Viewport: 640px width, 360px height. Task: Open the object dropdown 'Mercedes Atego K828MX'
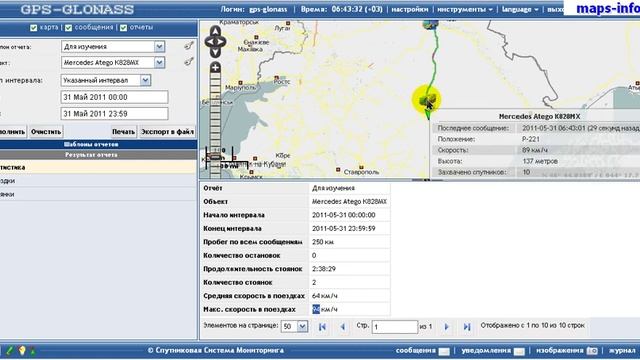(160, 62)
